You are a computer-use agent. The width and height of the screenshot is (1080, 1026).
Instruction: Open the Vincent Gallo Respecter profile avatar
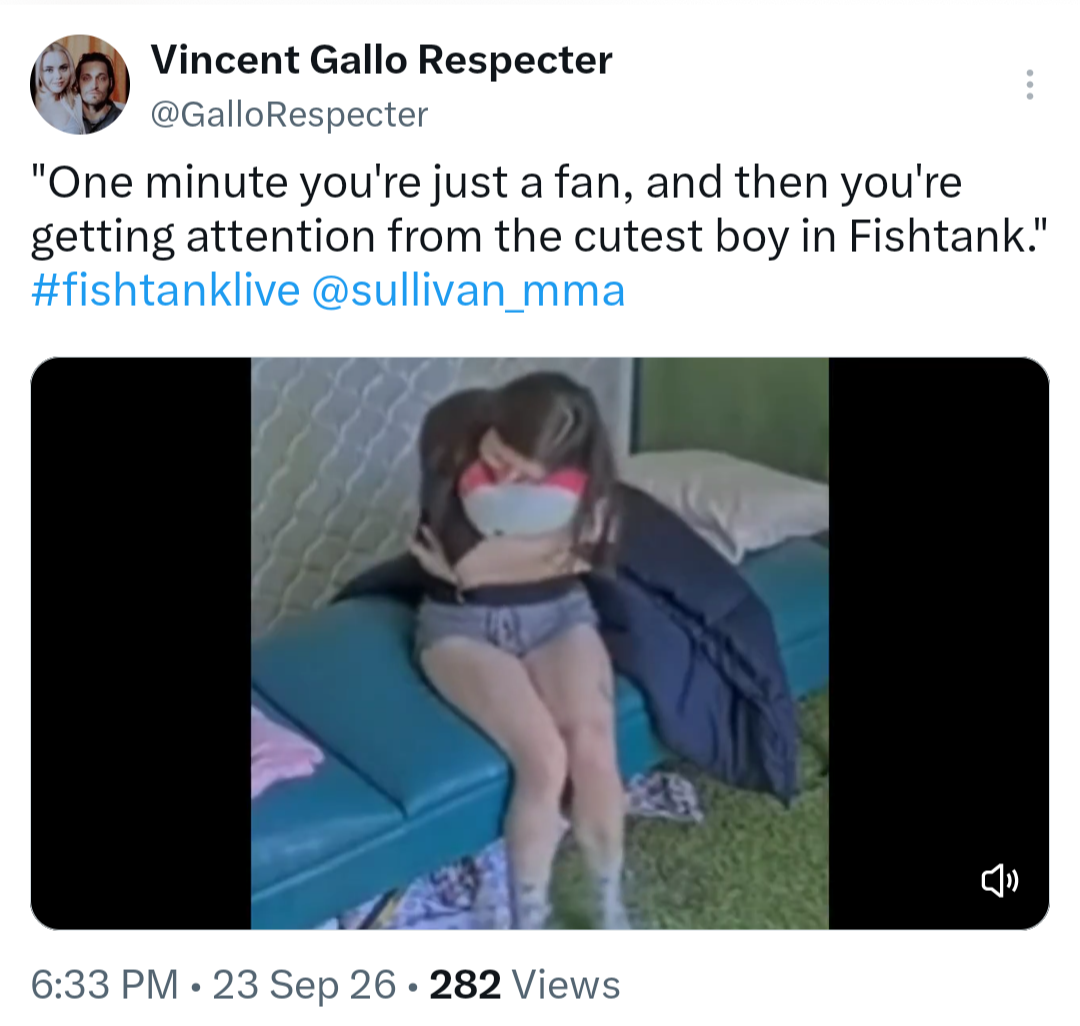[x=80, y=84]
